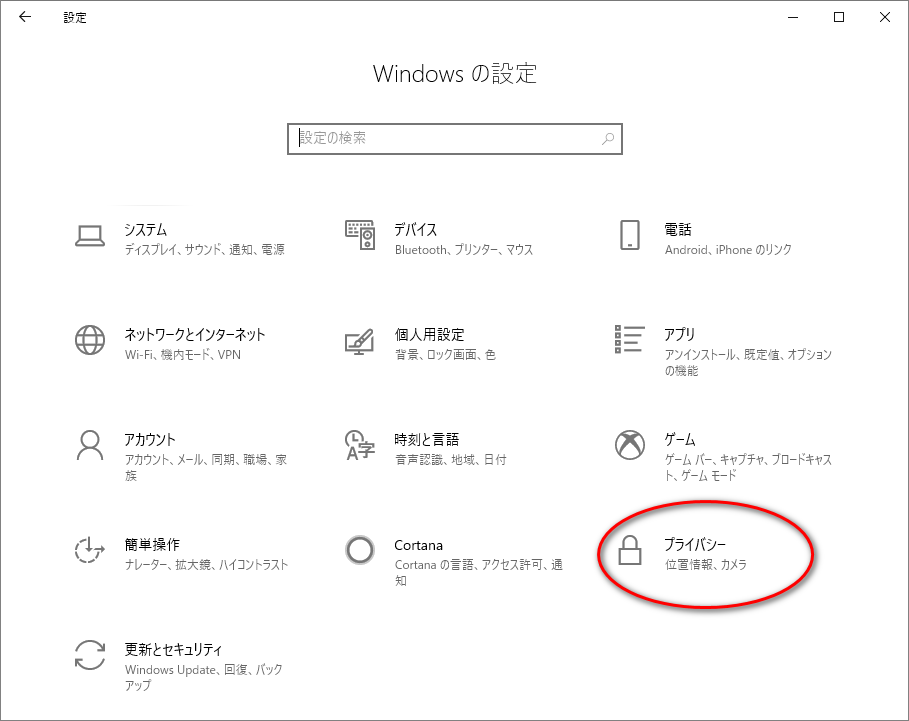Screen dimensions: 909x721
Task: Click the 更新とセキュリティ label
Action: coord(173,649)
